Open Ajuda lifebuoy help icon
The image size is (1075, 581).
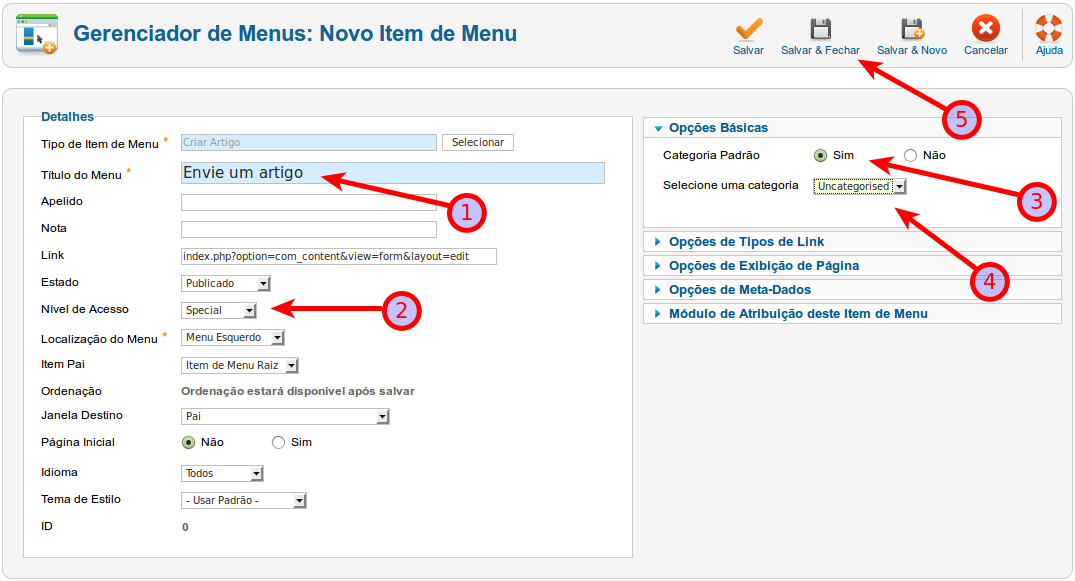1048,29
